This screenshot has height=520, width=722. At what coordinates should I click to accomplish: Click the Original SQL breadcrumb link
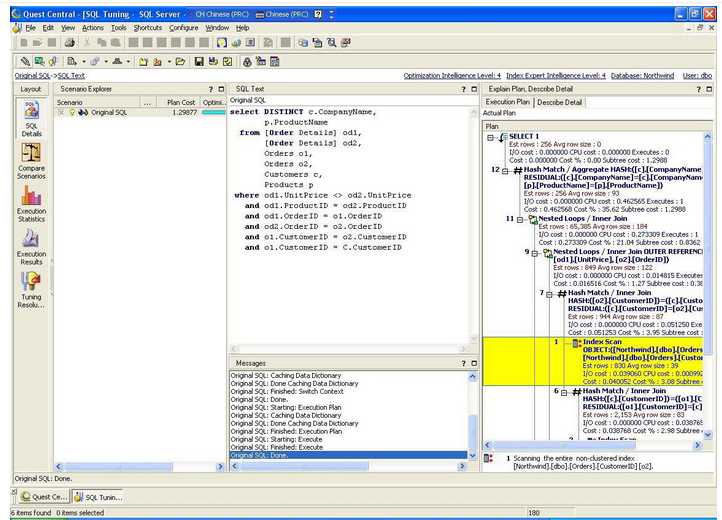click(32, 76)
